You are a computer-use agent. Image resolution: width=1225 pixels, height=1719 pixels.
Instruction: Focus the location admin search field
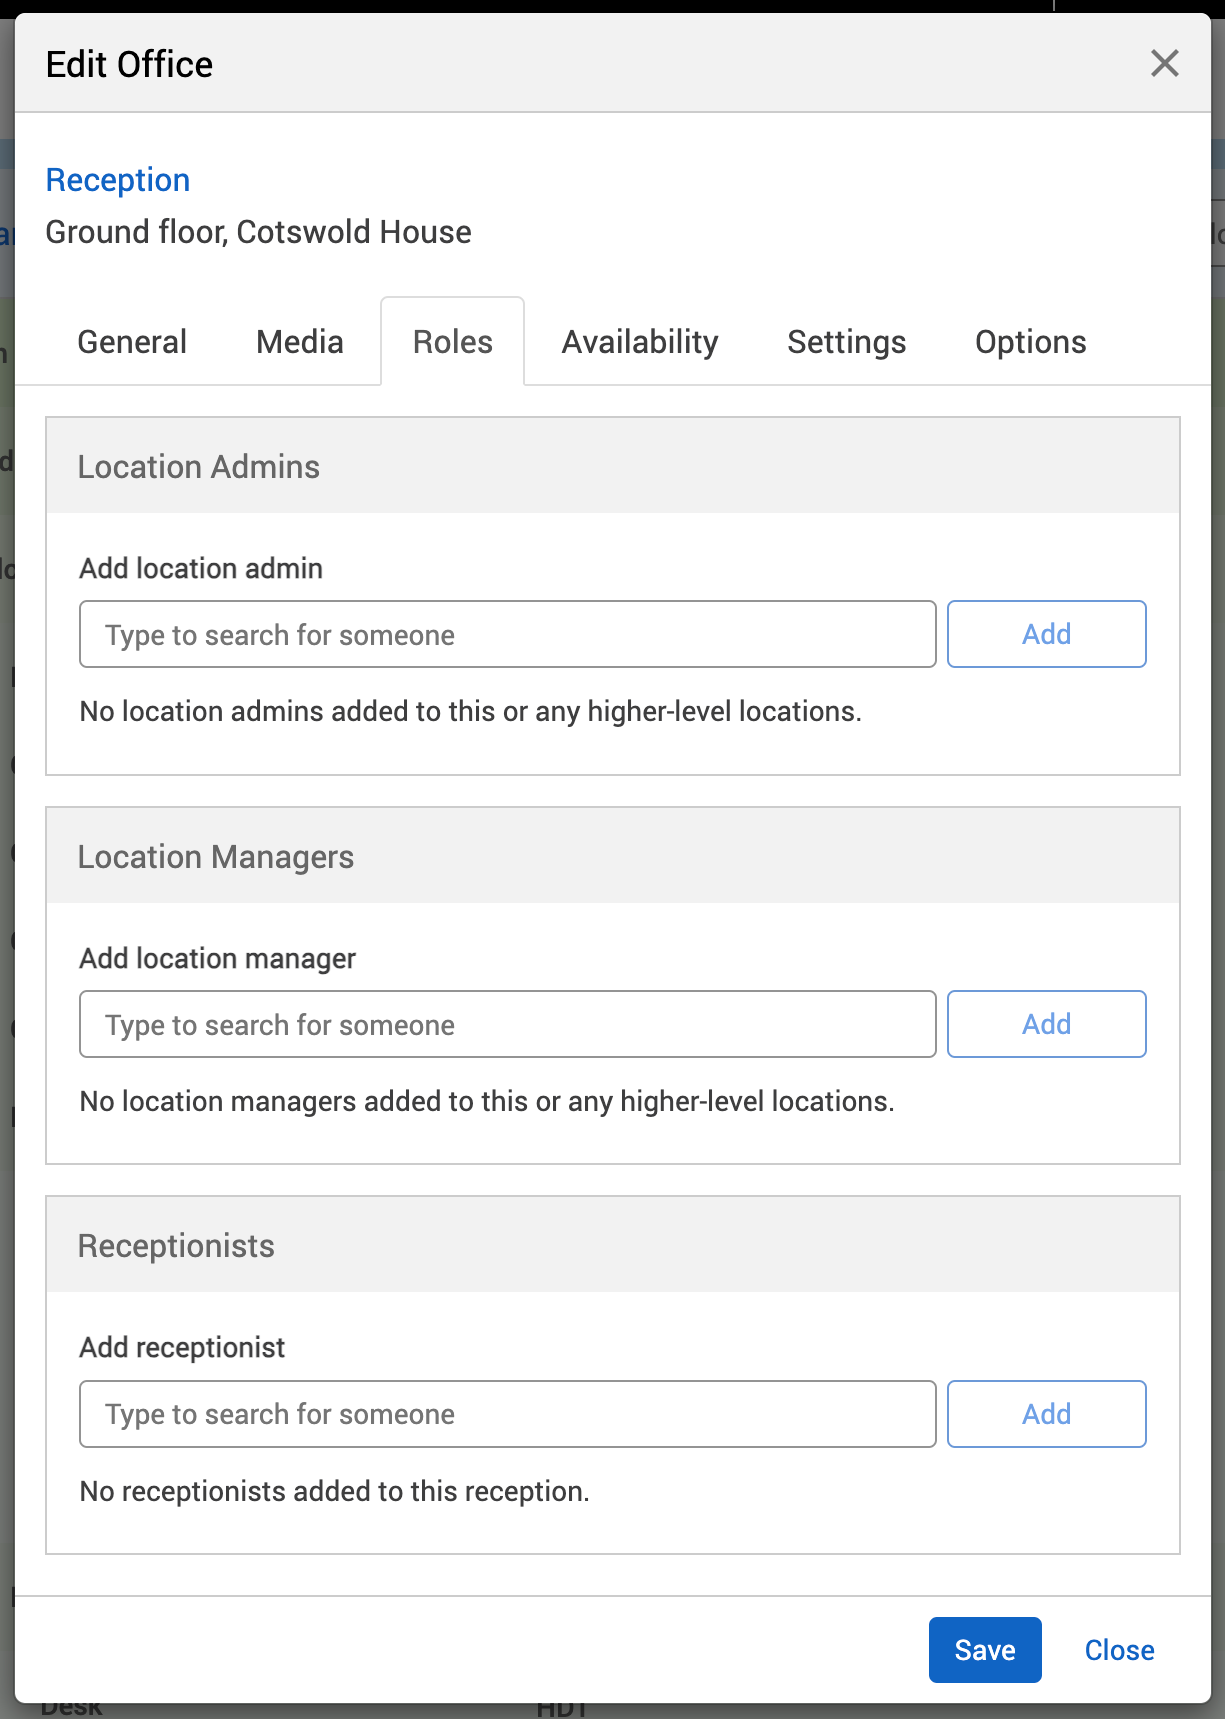[507, 634]
